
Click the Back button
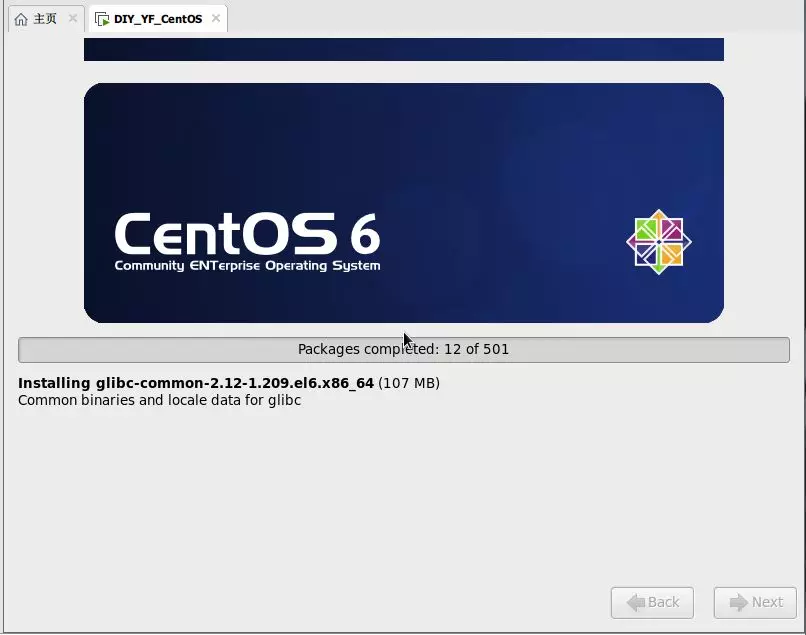(652, 603)
